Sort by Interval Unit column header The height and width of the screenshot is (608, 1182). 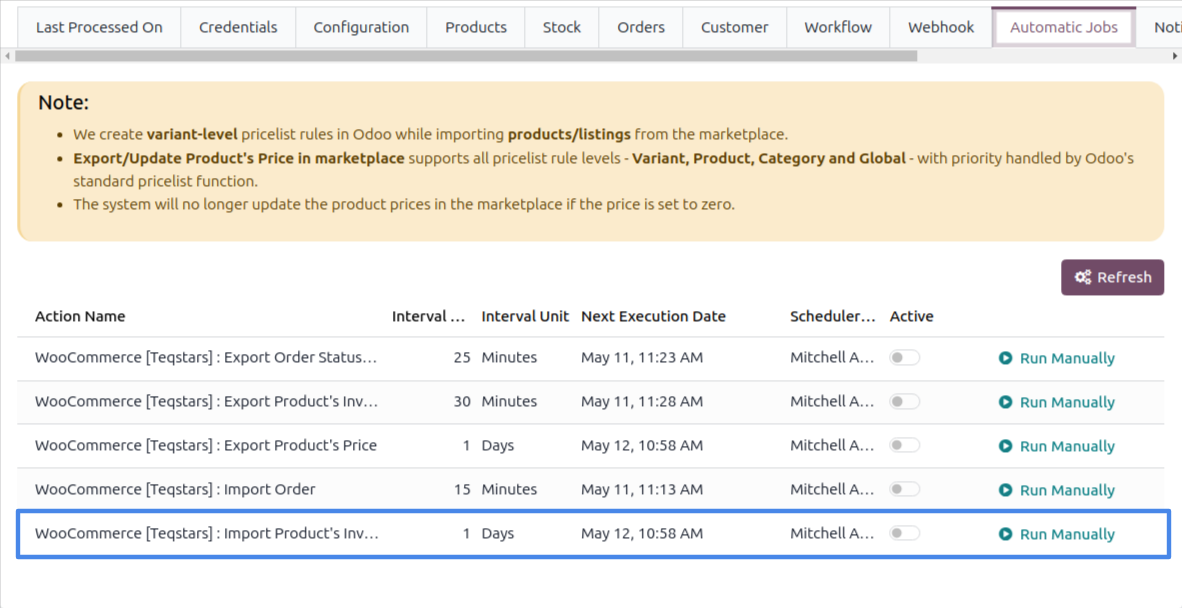pyautogui.click(x=525, y=316)
